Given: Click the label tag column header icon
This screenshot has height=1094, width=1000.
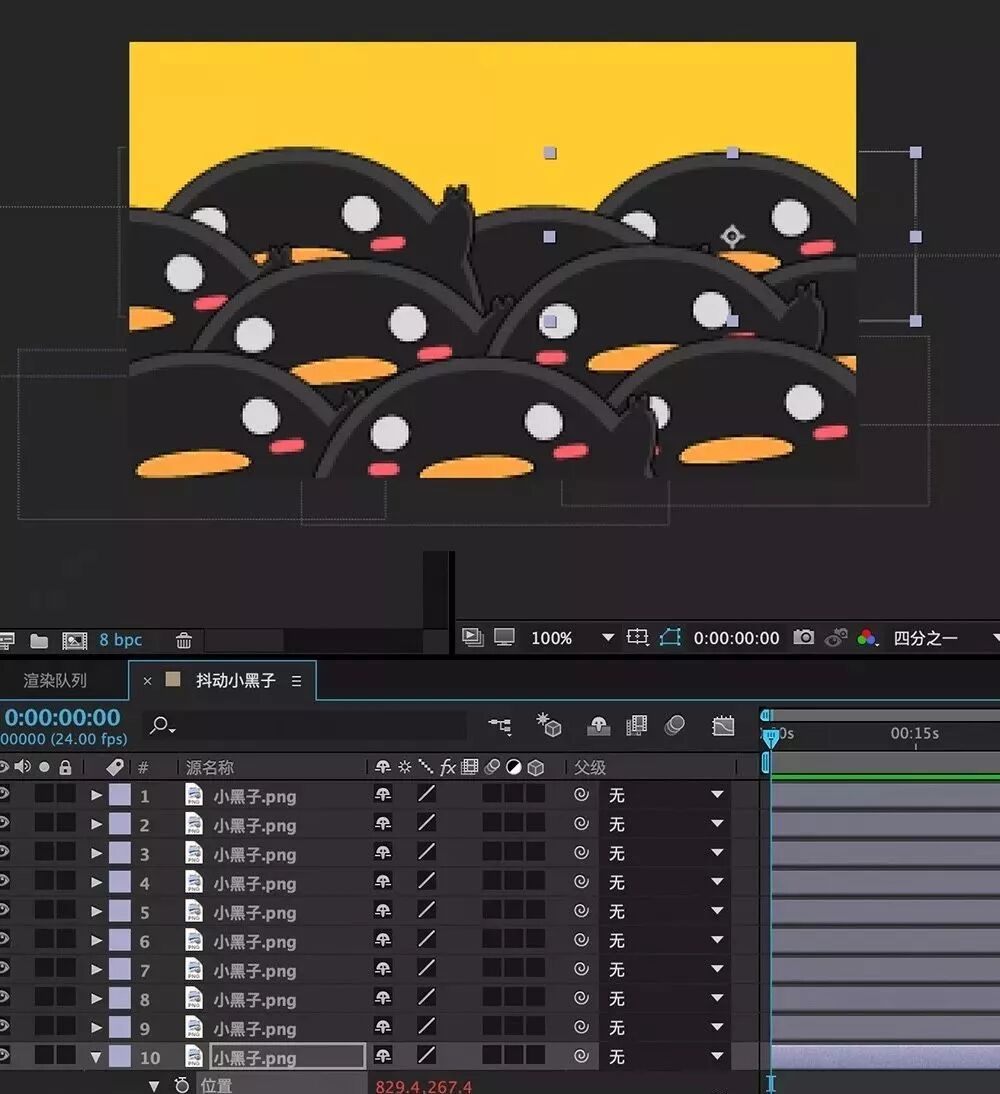Looking at the screenshot, I should 114,767.
